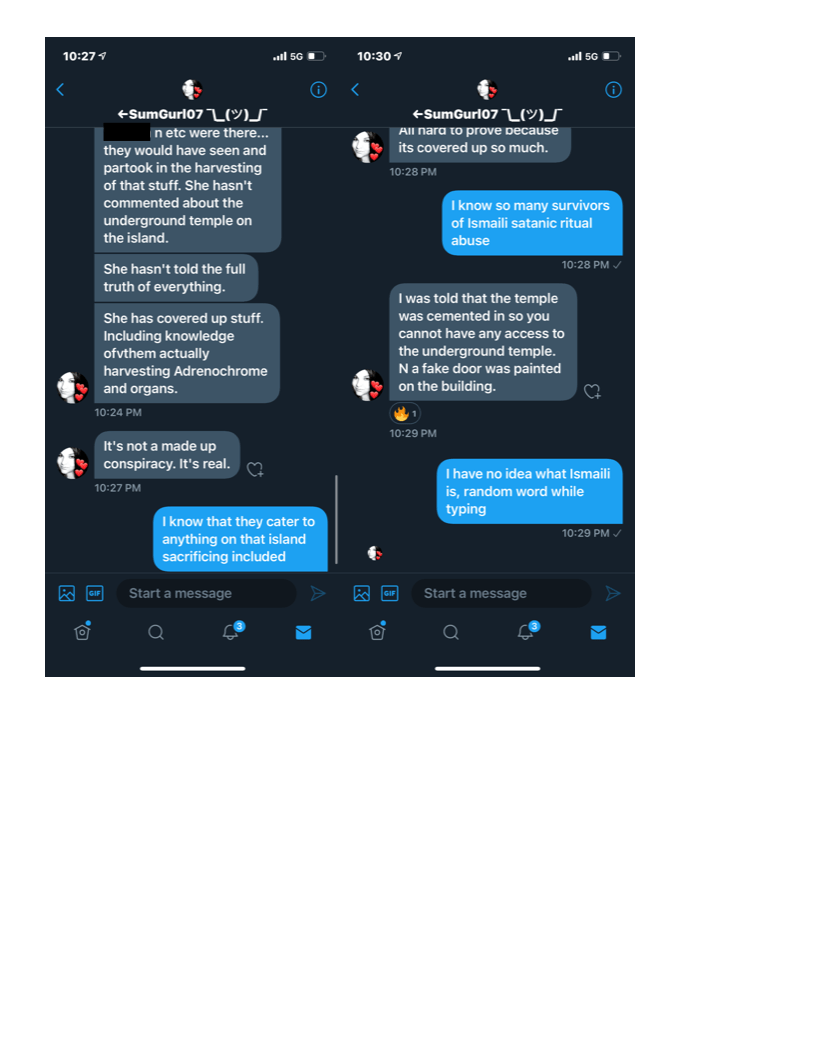
Task: Tap the header profile avatar in right chat
Action: [487, 89]
